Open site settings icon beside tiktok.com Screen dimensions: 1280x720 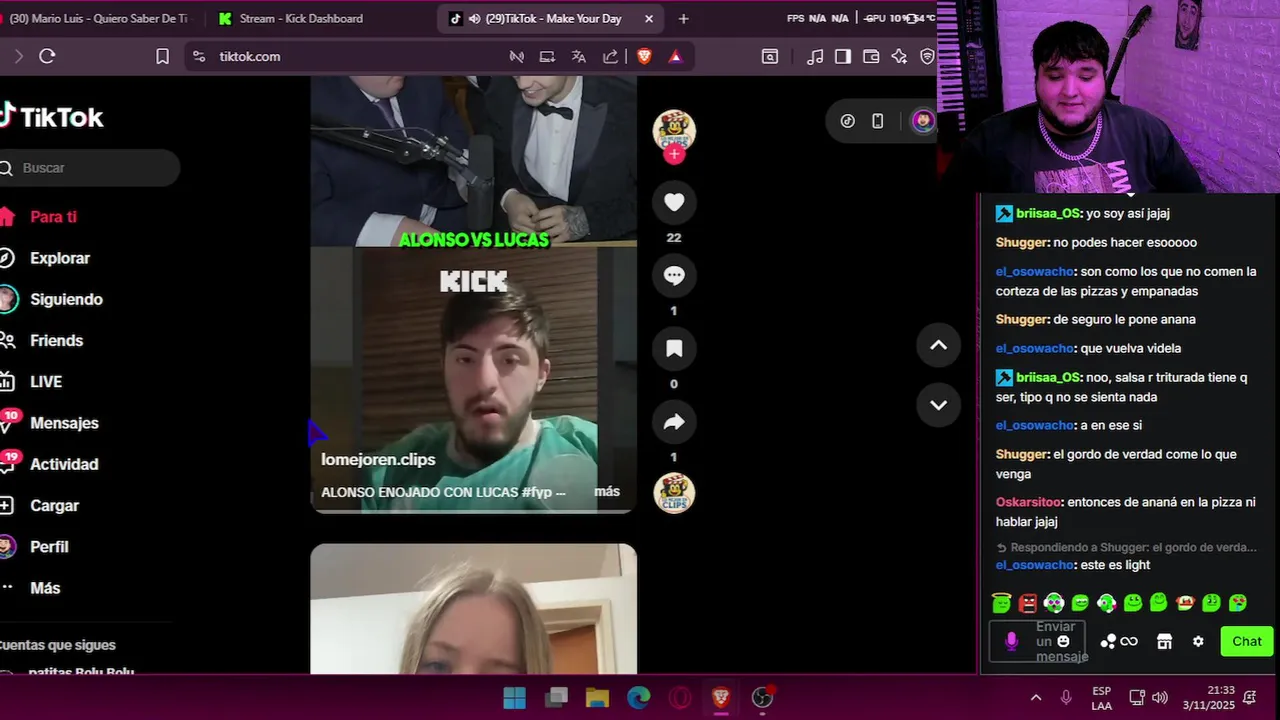pyautogui.click(x=198, y=57)
